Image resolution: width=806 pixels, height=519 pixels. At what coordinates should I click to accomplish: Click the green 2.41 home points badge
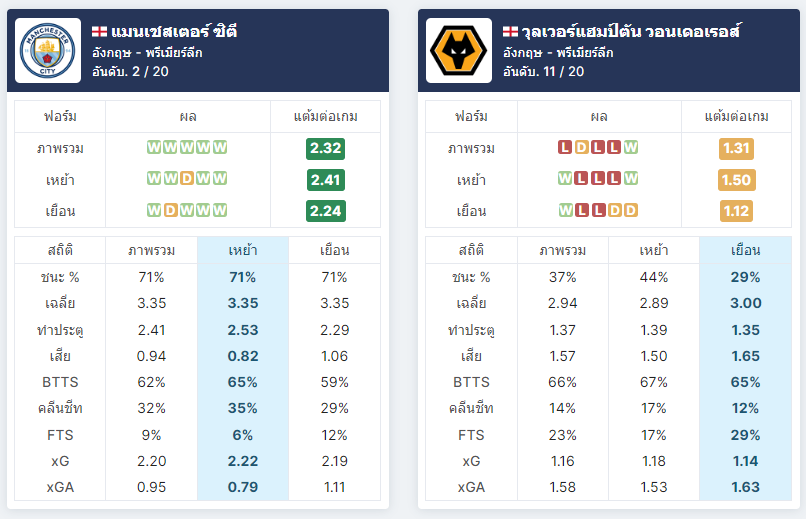(x=325, y=180)
